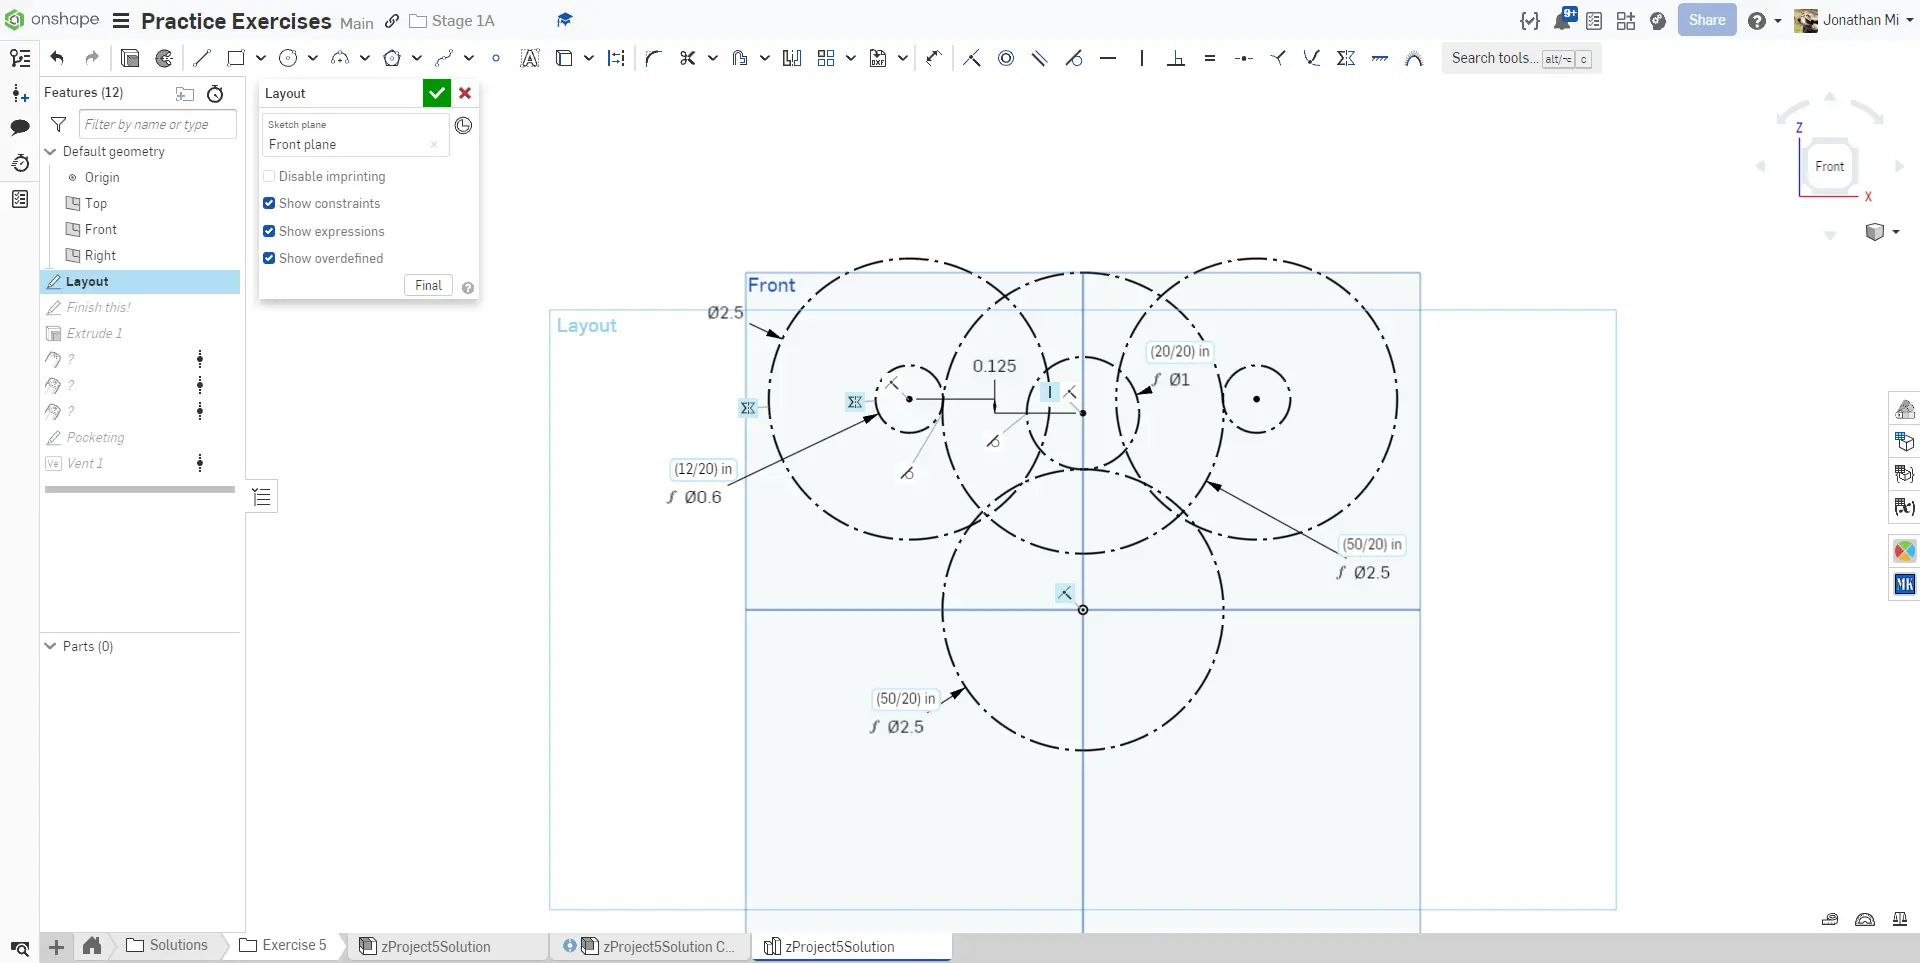This screenshot has width=1920, height=963.
Task: Select the Sketch fillet tool
Action: (653, 58)
